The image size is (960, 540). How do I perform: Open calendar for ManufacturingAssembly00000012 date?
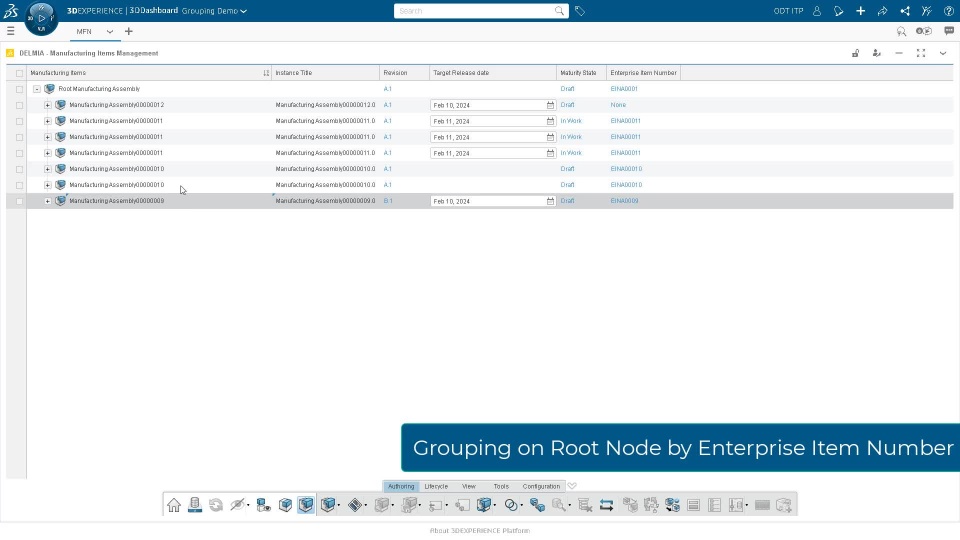tap(550, 105)
